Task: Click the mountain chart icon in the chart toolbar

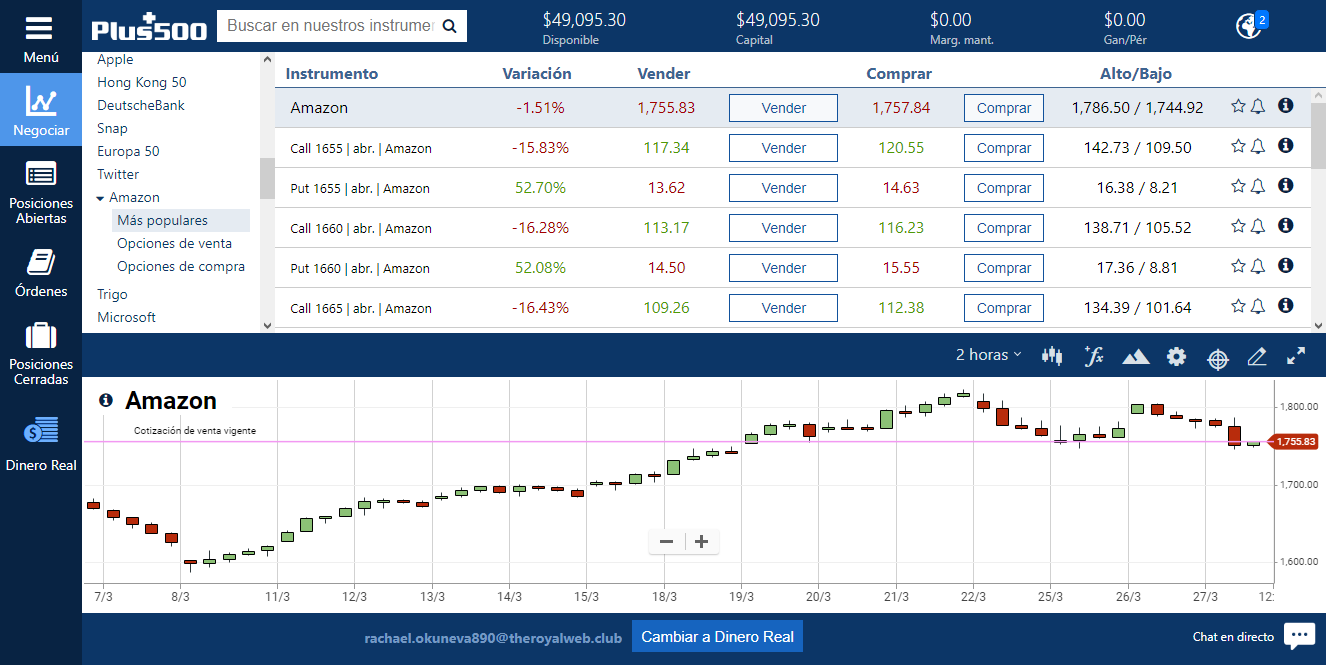Action: click(1136, 356)
